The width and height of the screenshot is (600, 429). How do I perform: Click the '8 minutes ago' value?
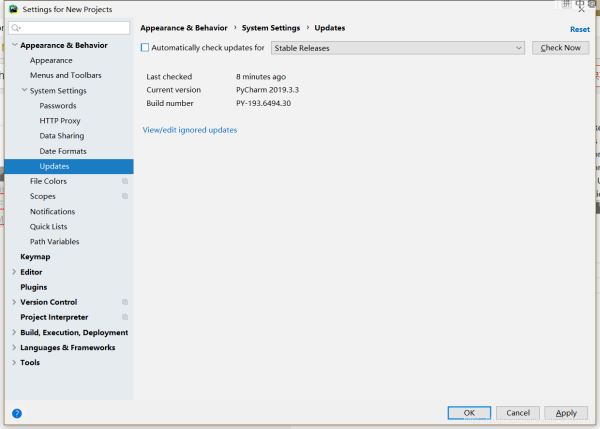pyautogui.click(x=261, y=77)
